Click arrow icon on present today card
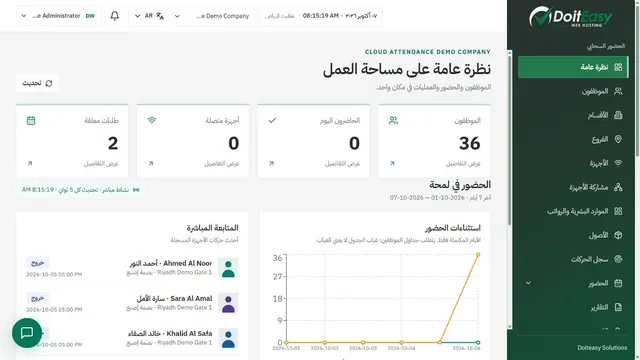This screenshot has width=640, height=360. click(x=271, y=163)
